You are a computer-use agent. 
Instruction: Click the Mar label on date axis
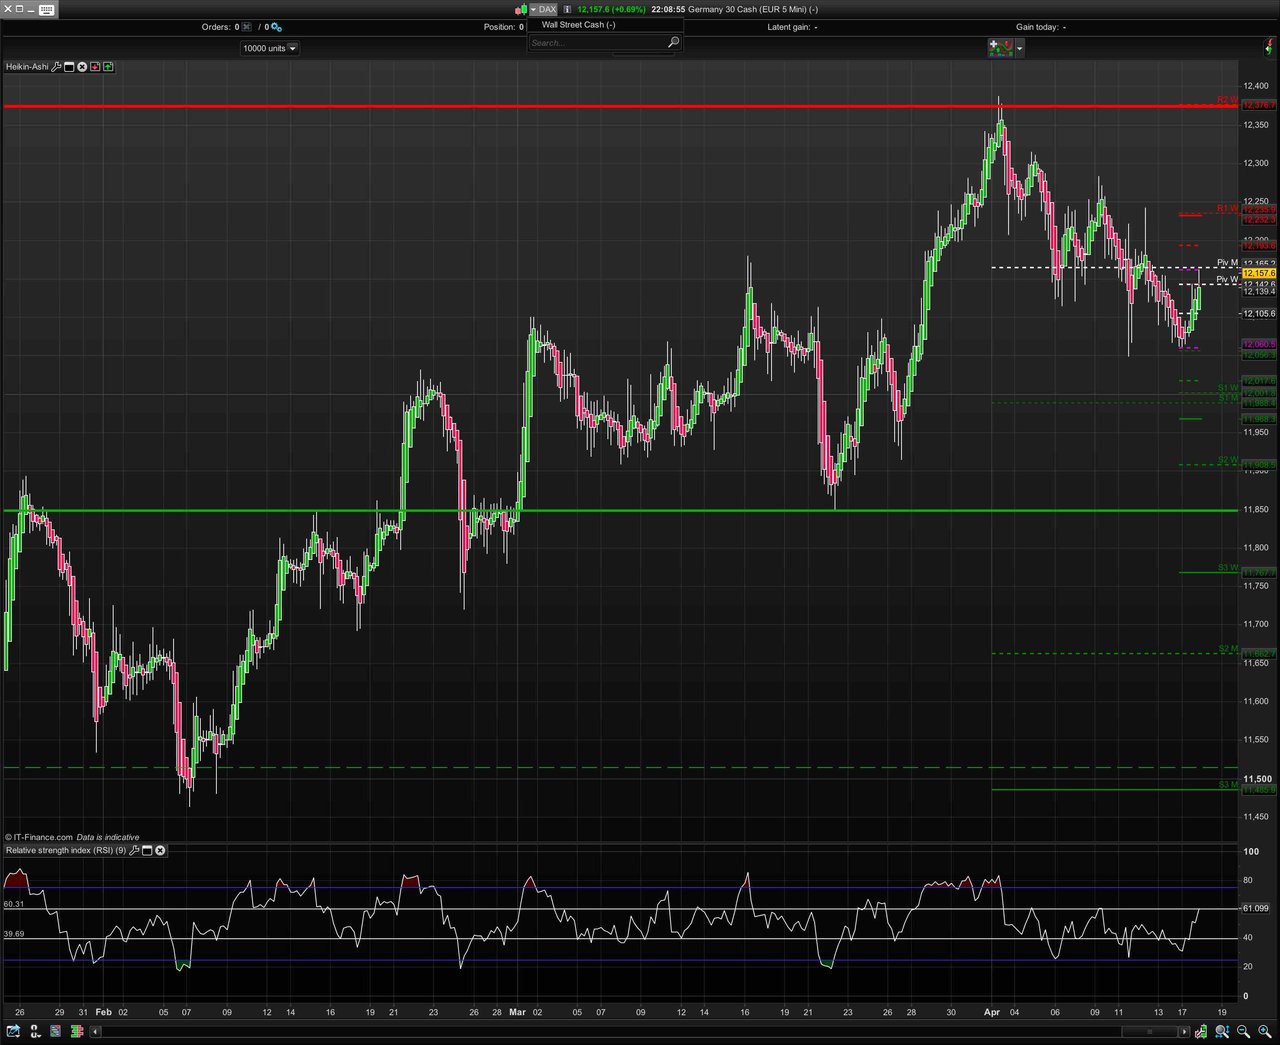(517, 1012)
